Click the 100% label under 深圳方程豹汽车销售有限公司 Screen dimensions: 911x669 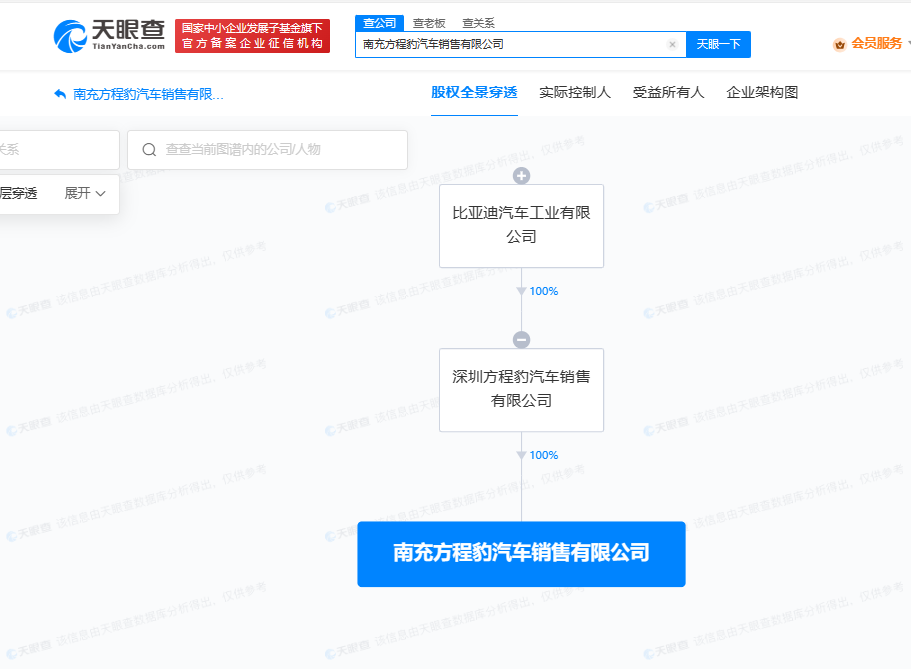click(x=544, y=455)
